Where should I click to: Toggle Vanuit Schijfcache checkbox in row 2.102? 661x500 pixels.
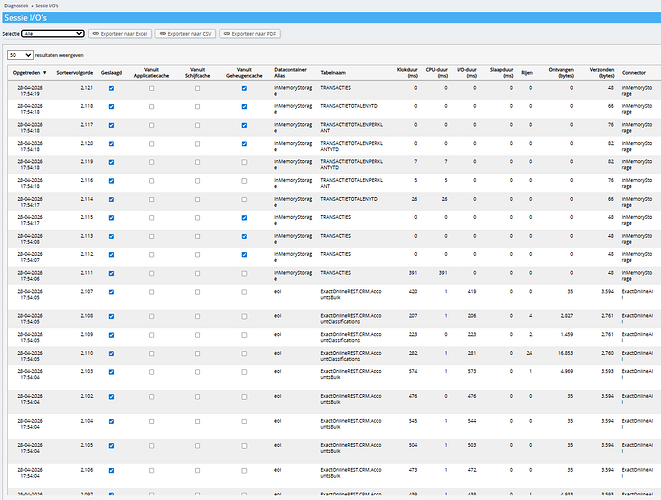[197, 397]
